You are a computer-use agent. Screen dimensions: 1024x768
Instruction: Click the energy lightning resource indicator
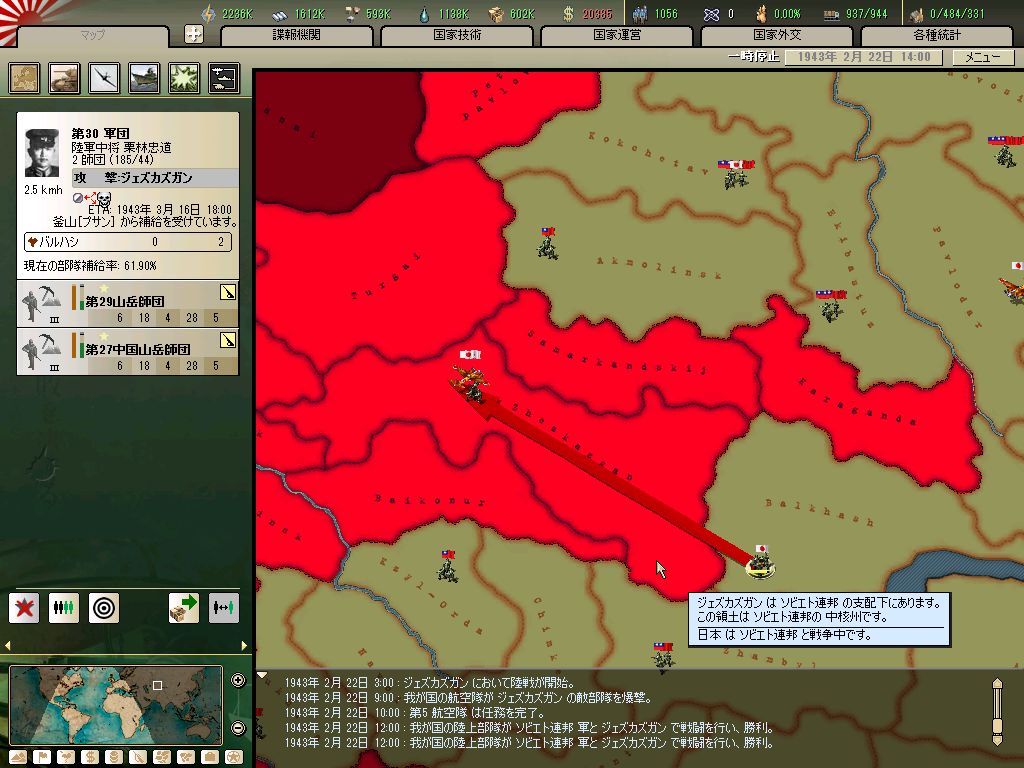[x=227, y=13]
